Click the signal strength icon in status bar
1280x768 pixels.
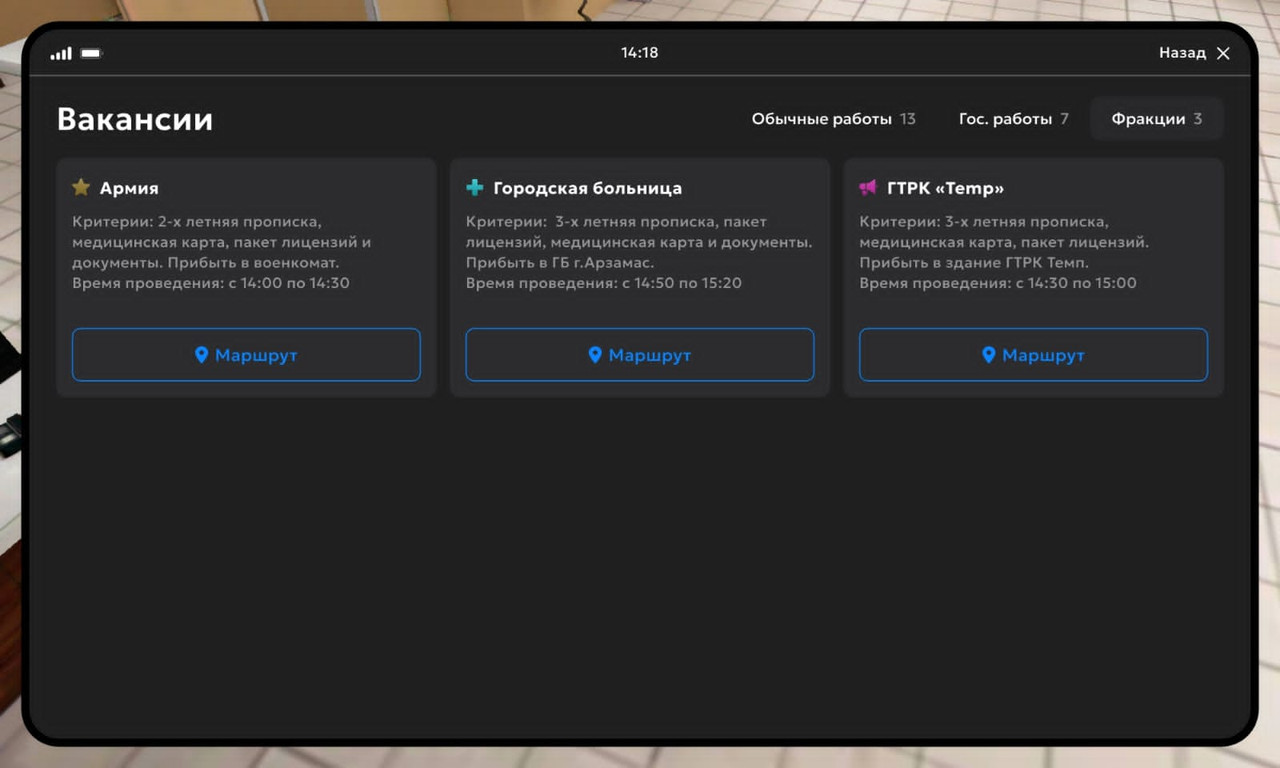click(61, 53)
